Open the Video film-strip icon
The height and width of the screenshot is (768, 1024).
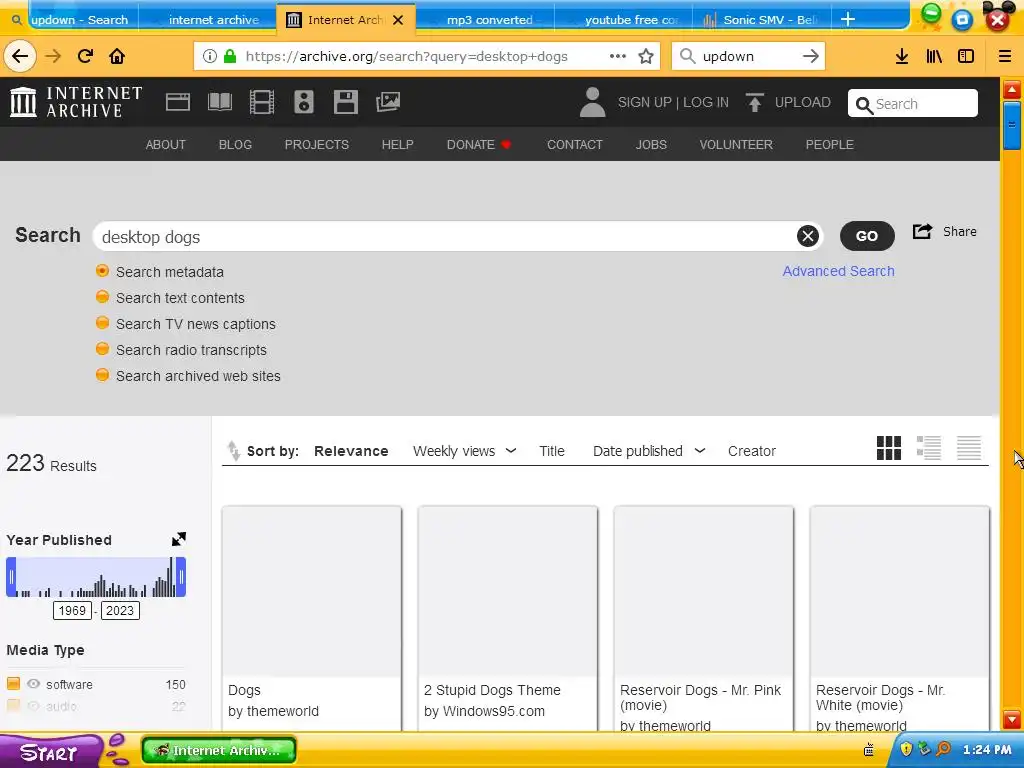[262, 103]
